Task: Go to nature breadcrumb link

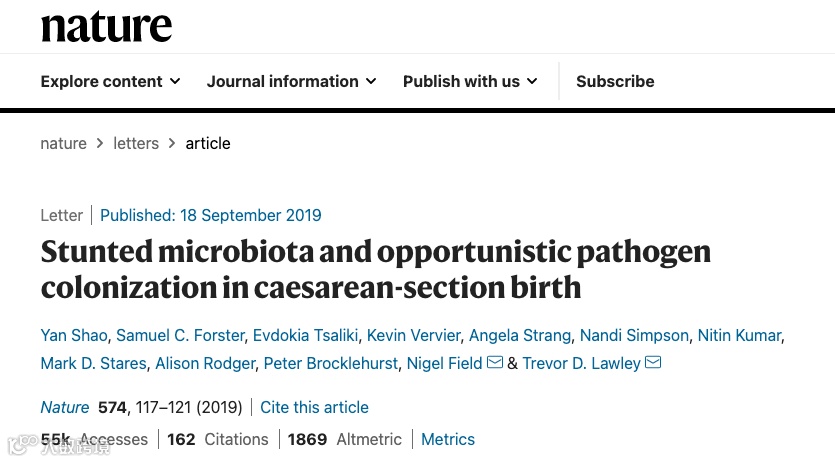Action: click(x=63, y=143)
